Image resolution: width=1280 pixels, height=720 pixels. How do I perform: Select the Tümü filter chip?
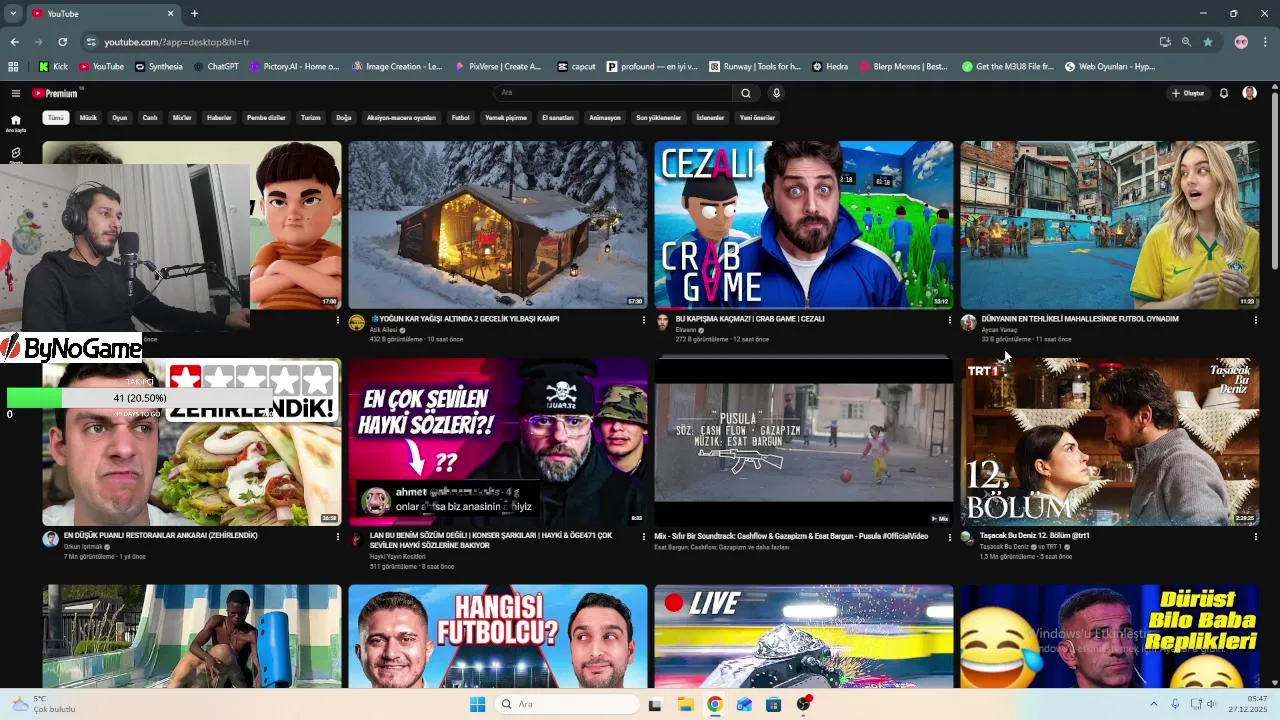56,117
